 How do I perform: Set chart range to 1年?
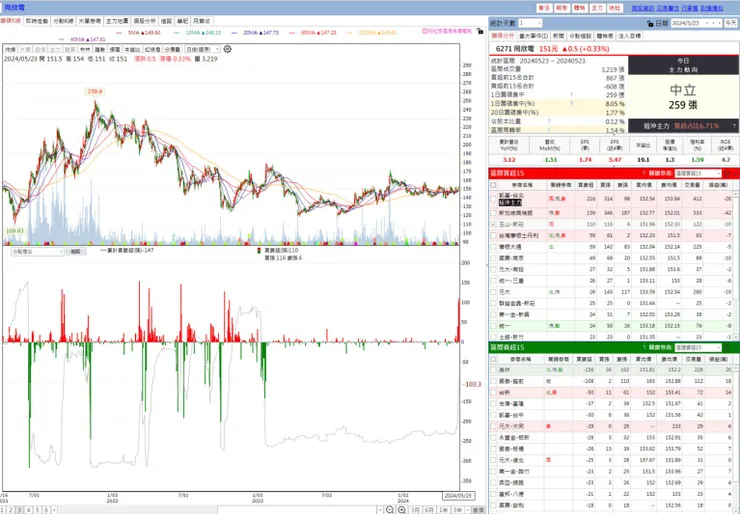(443, 510)
